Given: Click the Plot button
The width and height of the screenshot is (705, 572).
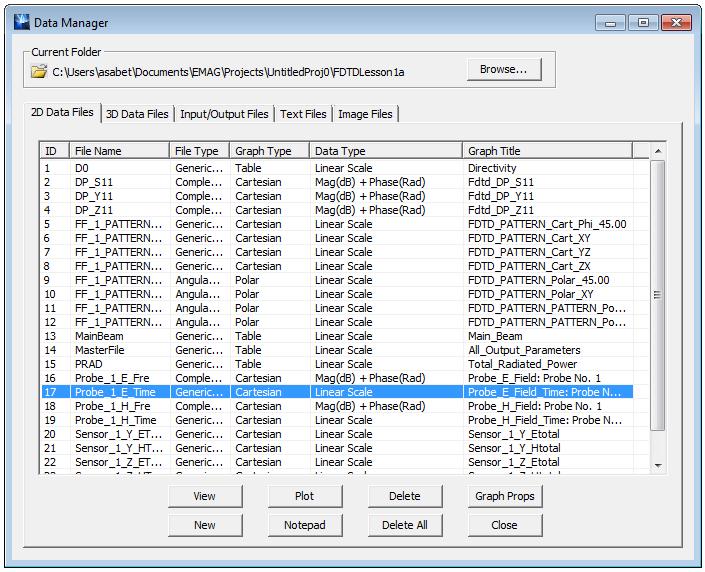Looking at the screenshot, I should [305, 496].
